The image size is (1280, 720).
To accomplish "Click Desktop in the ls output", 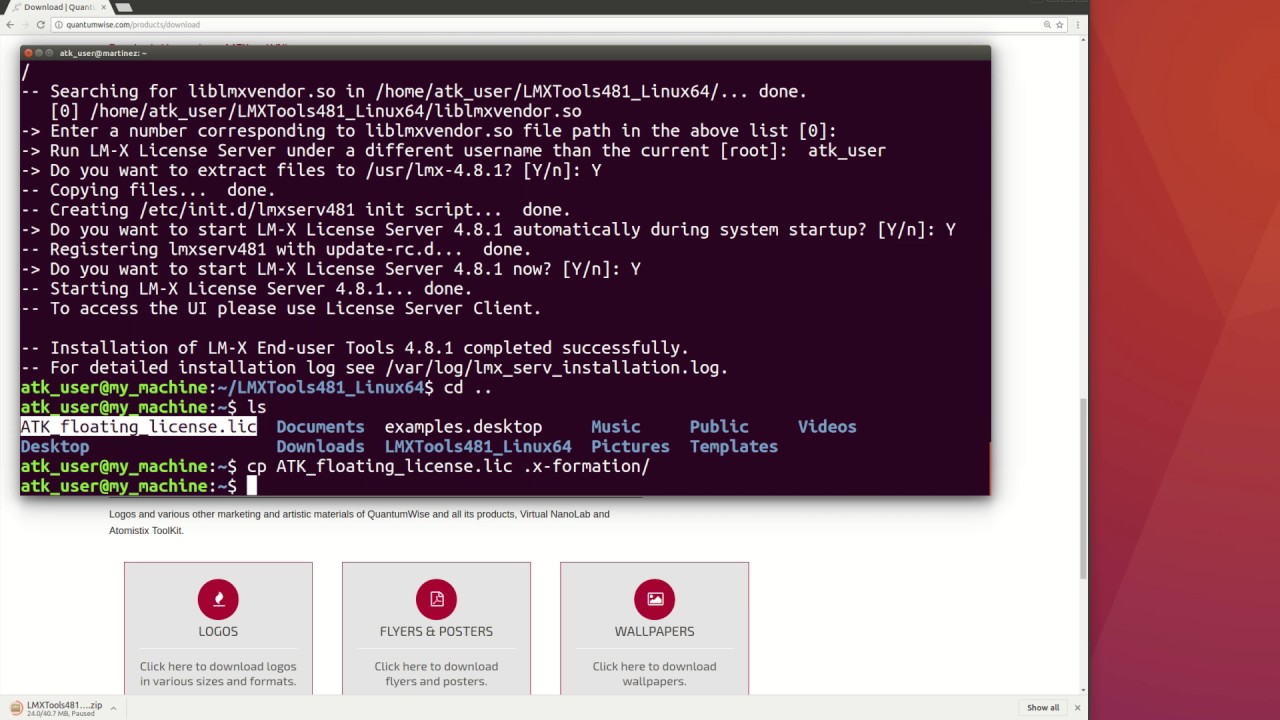I will pos(55,447).
